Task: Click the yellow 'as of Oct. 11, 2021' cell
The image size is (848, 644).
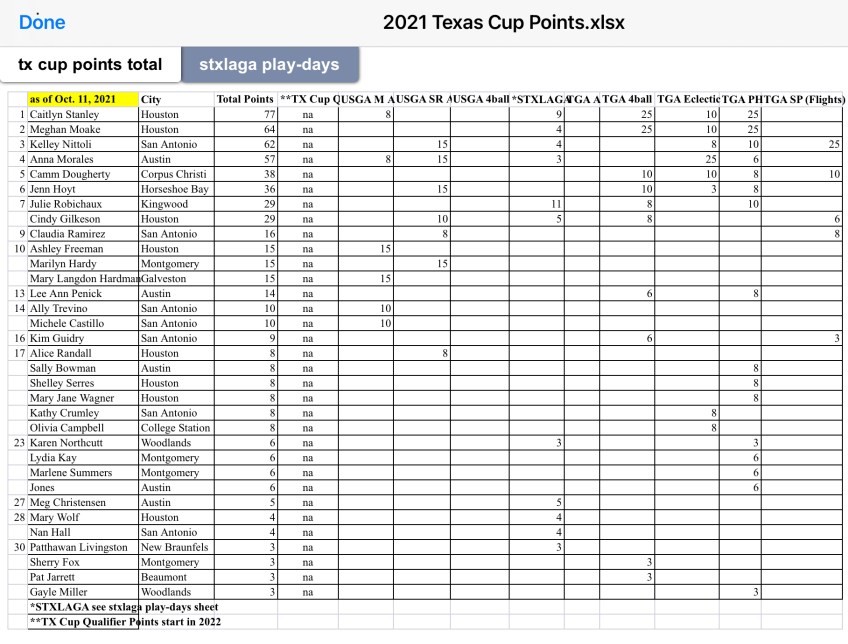Action: [x=72, y=100]
